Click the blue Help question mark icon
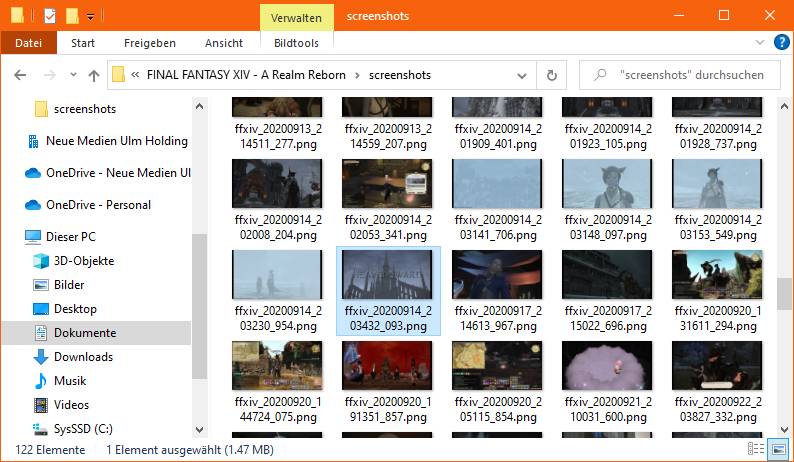The height and width of the screenshot is (462, 794). point(780,43)
